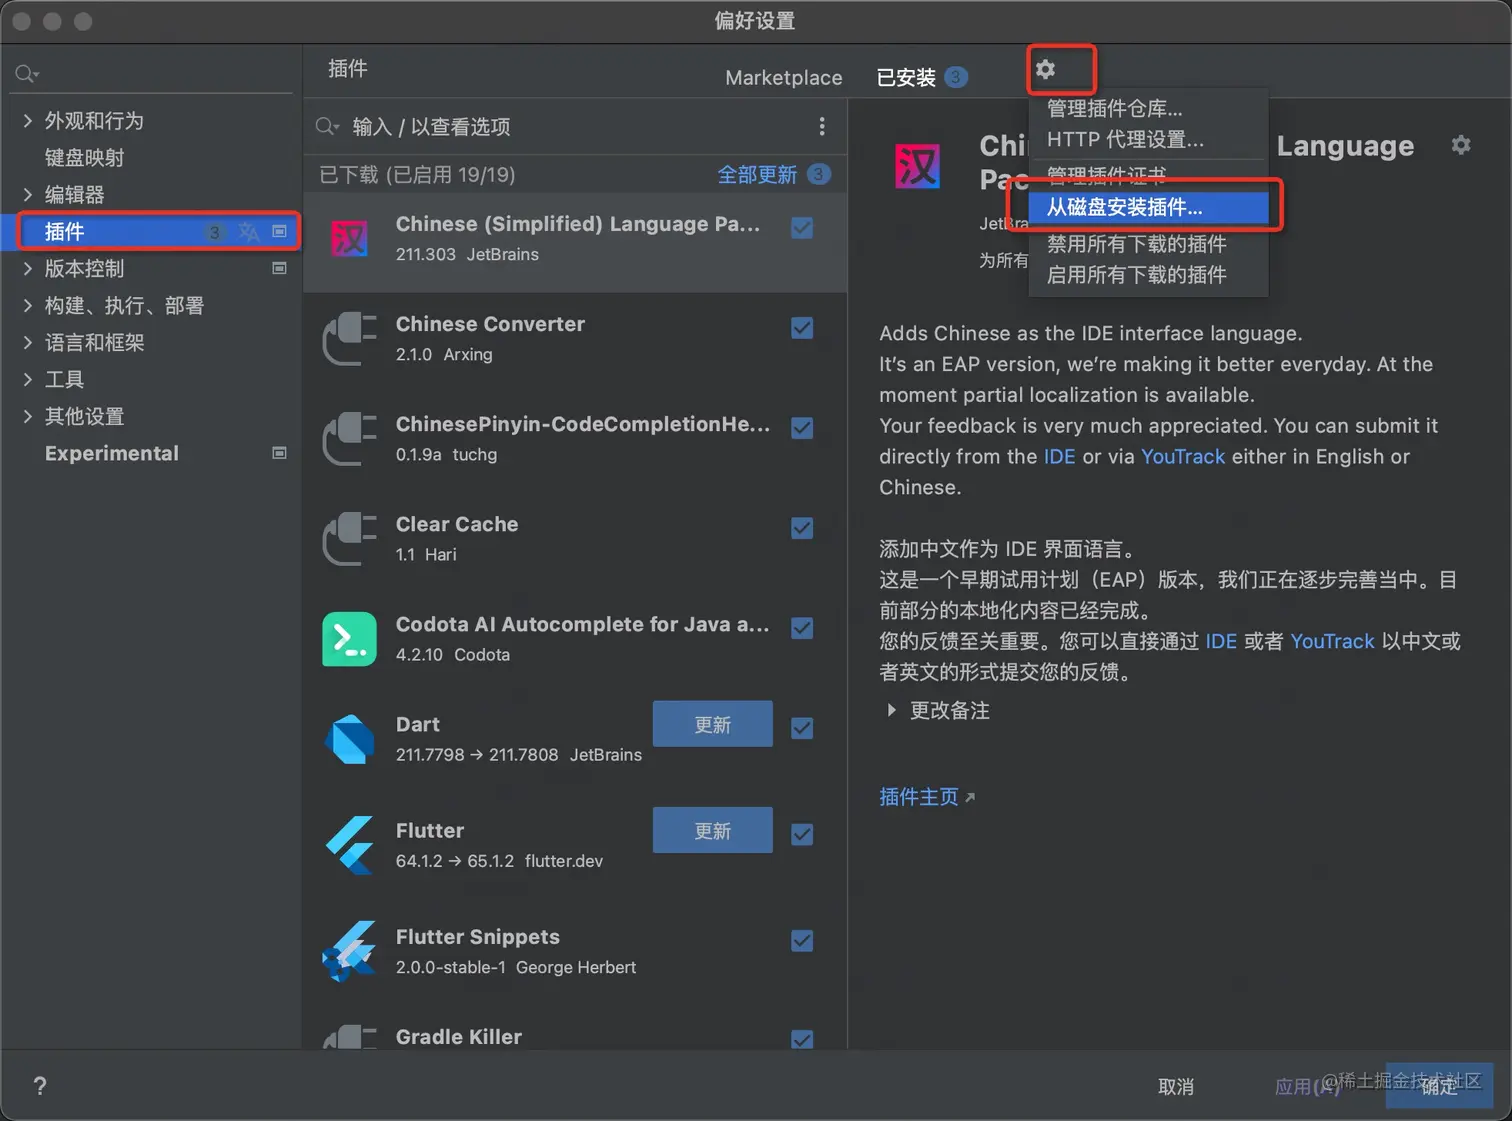This screenshot has height=1121, width=1512.
Task: Expand the 版本控制 settings group
Action: (x=28, y=268)
